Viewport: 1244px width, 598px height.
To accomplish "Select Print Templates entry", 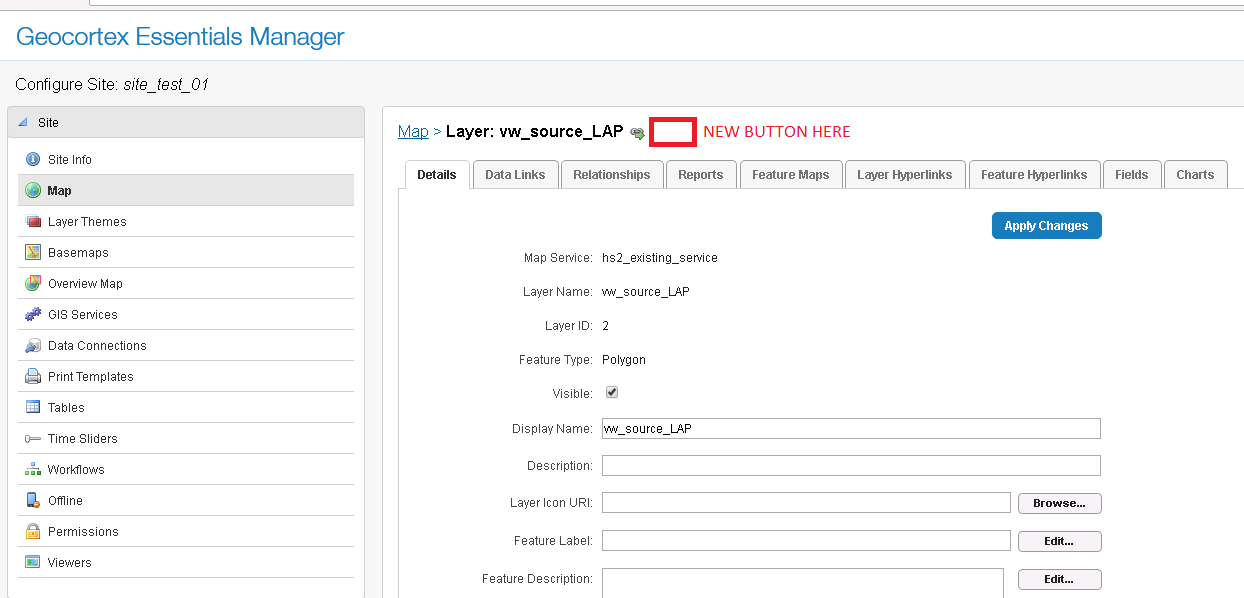I will (186, 376).
